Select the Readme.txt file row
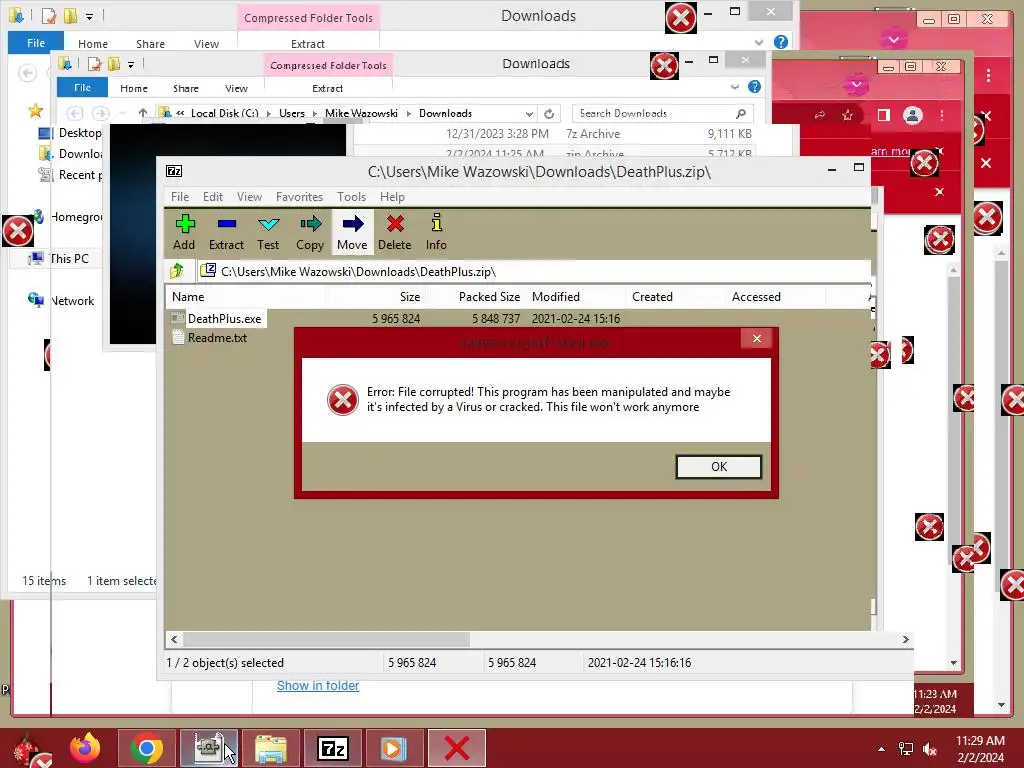1024x768 pixels. click(210, 338)
